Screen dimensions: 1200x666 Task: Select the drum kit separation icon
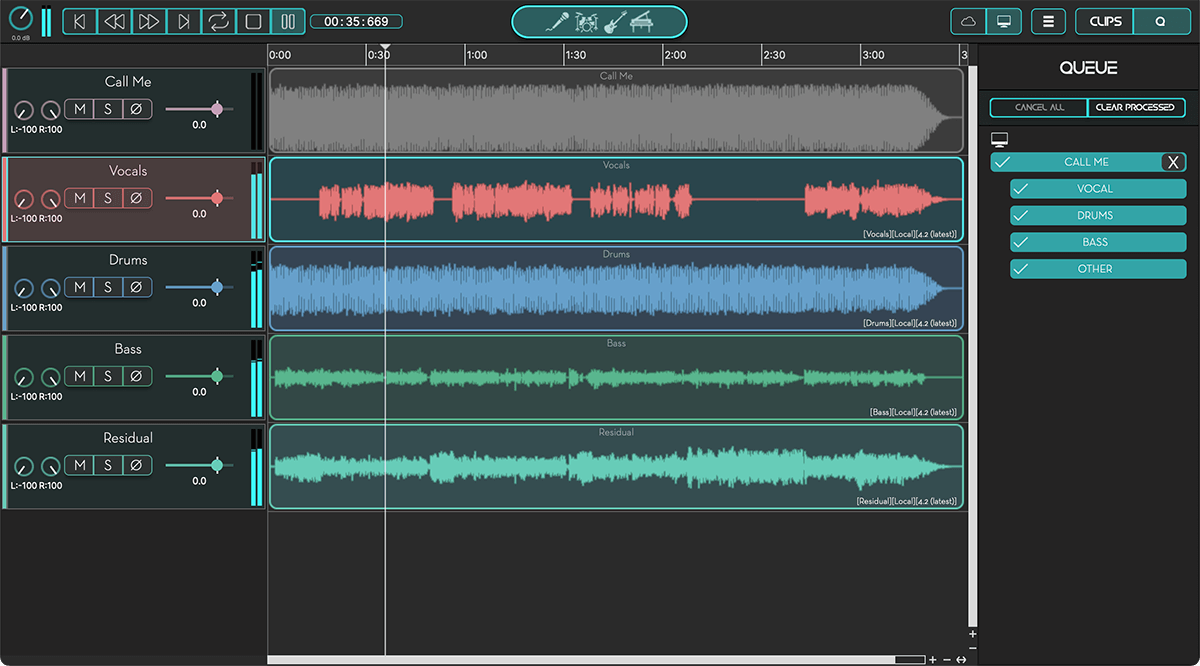[x=586, y=21]
